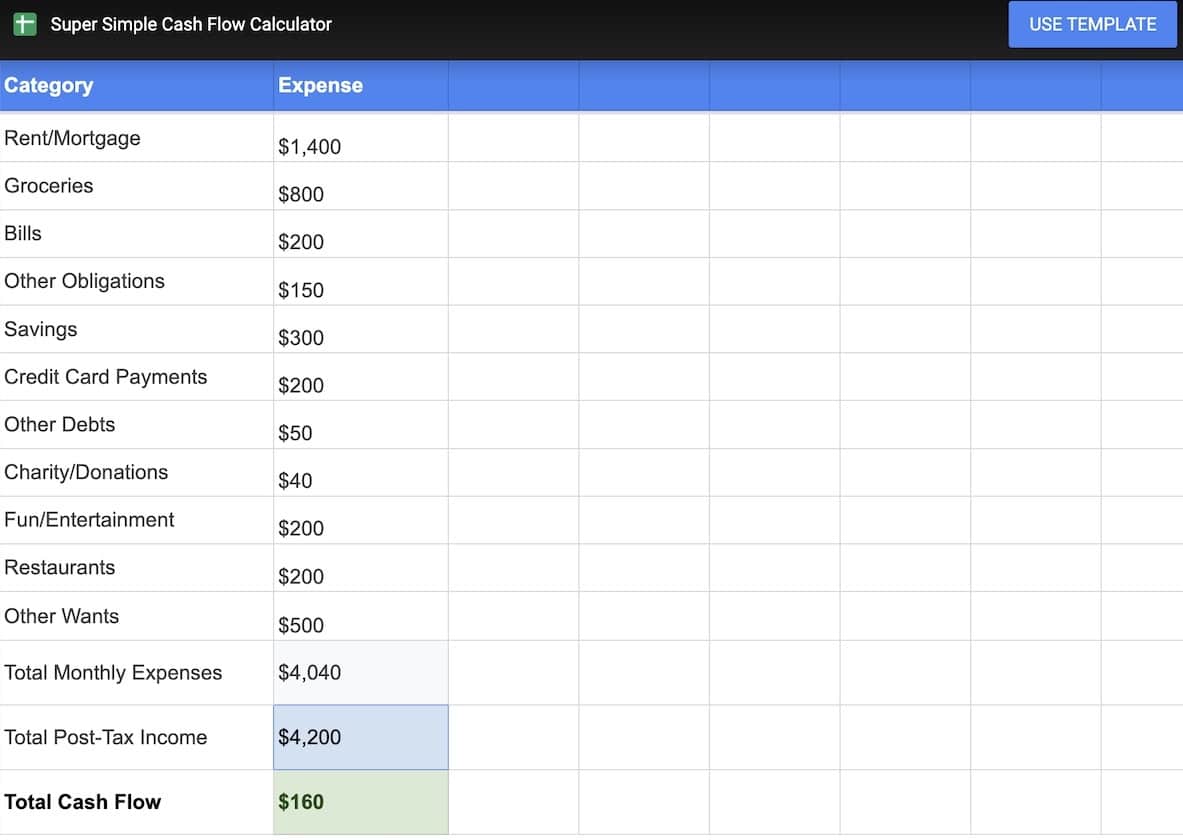Image resolution: width=1183 pixels, height=840 pixels.
Task: Click the USE TEMPLATE button
Action: coord(1092,24)
